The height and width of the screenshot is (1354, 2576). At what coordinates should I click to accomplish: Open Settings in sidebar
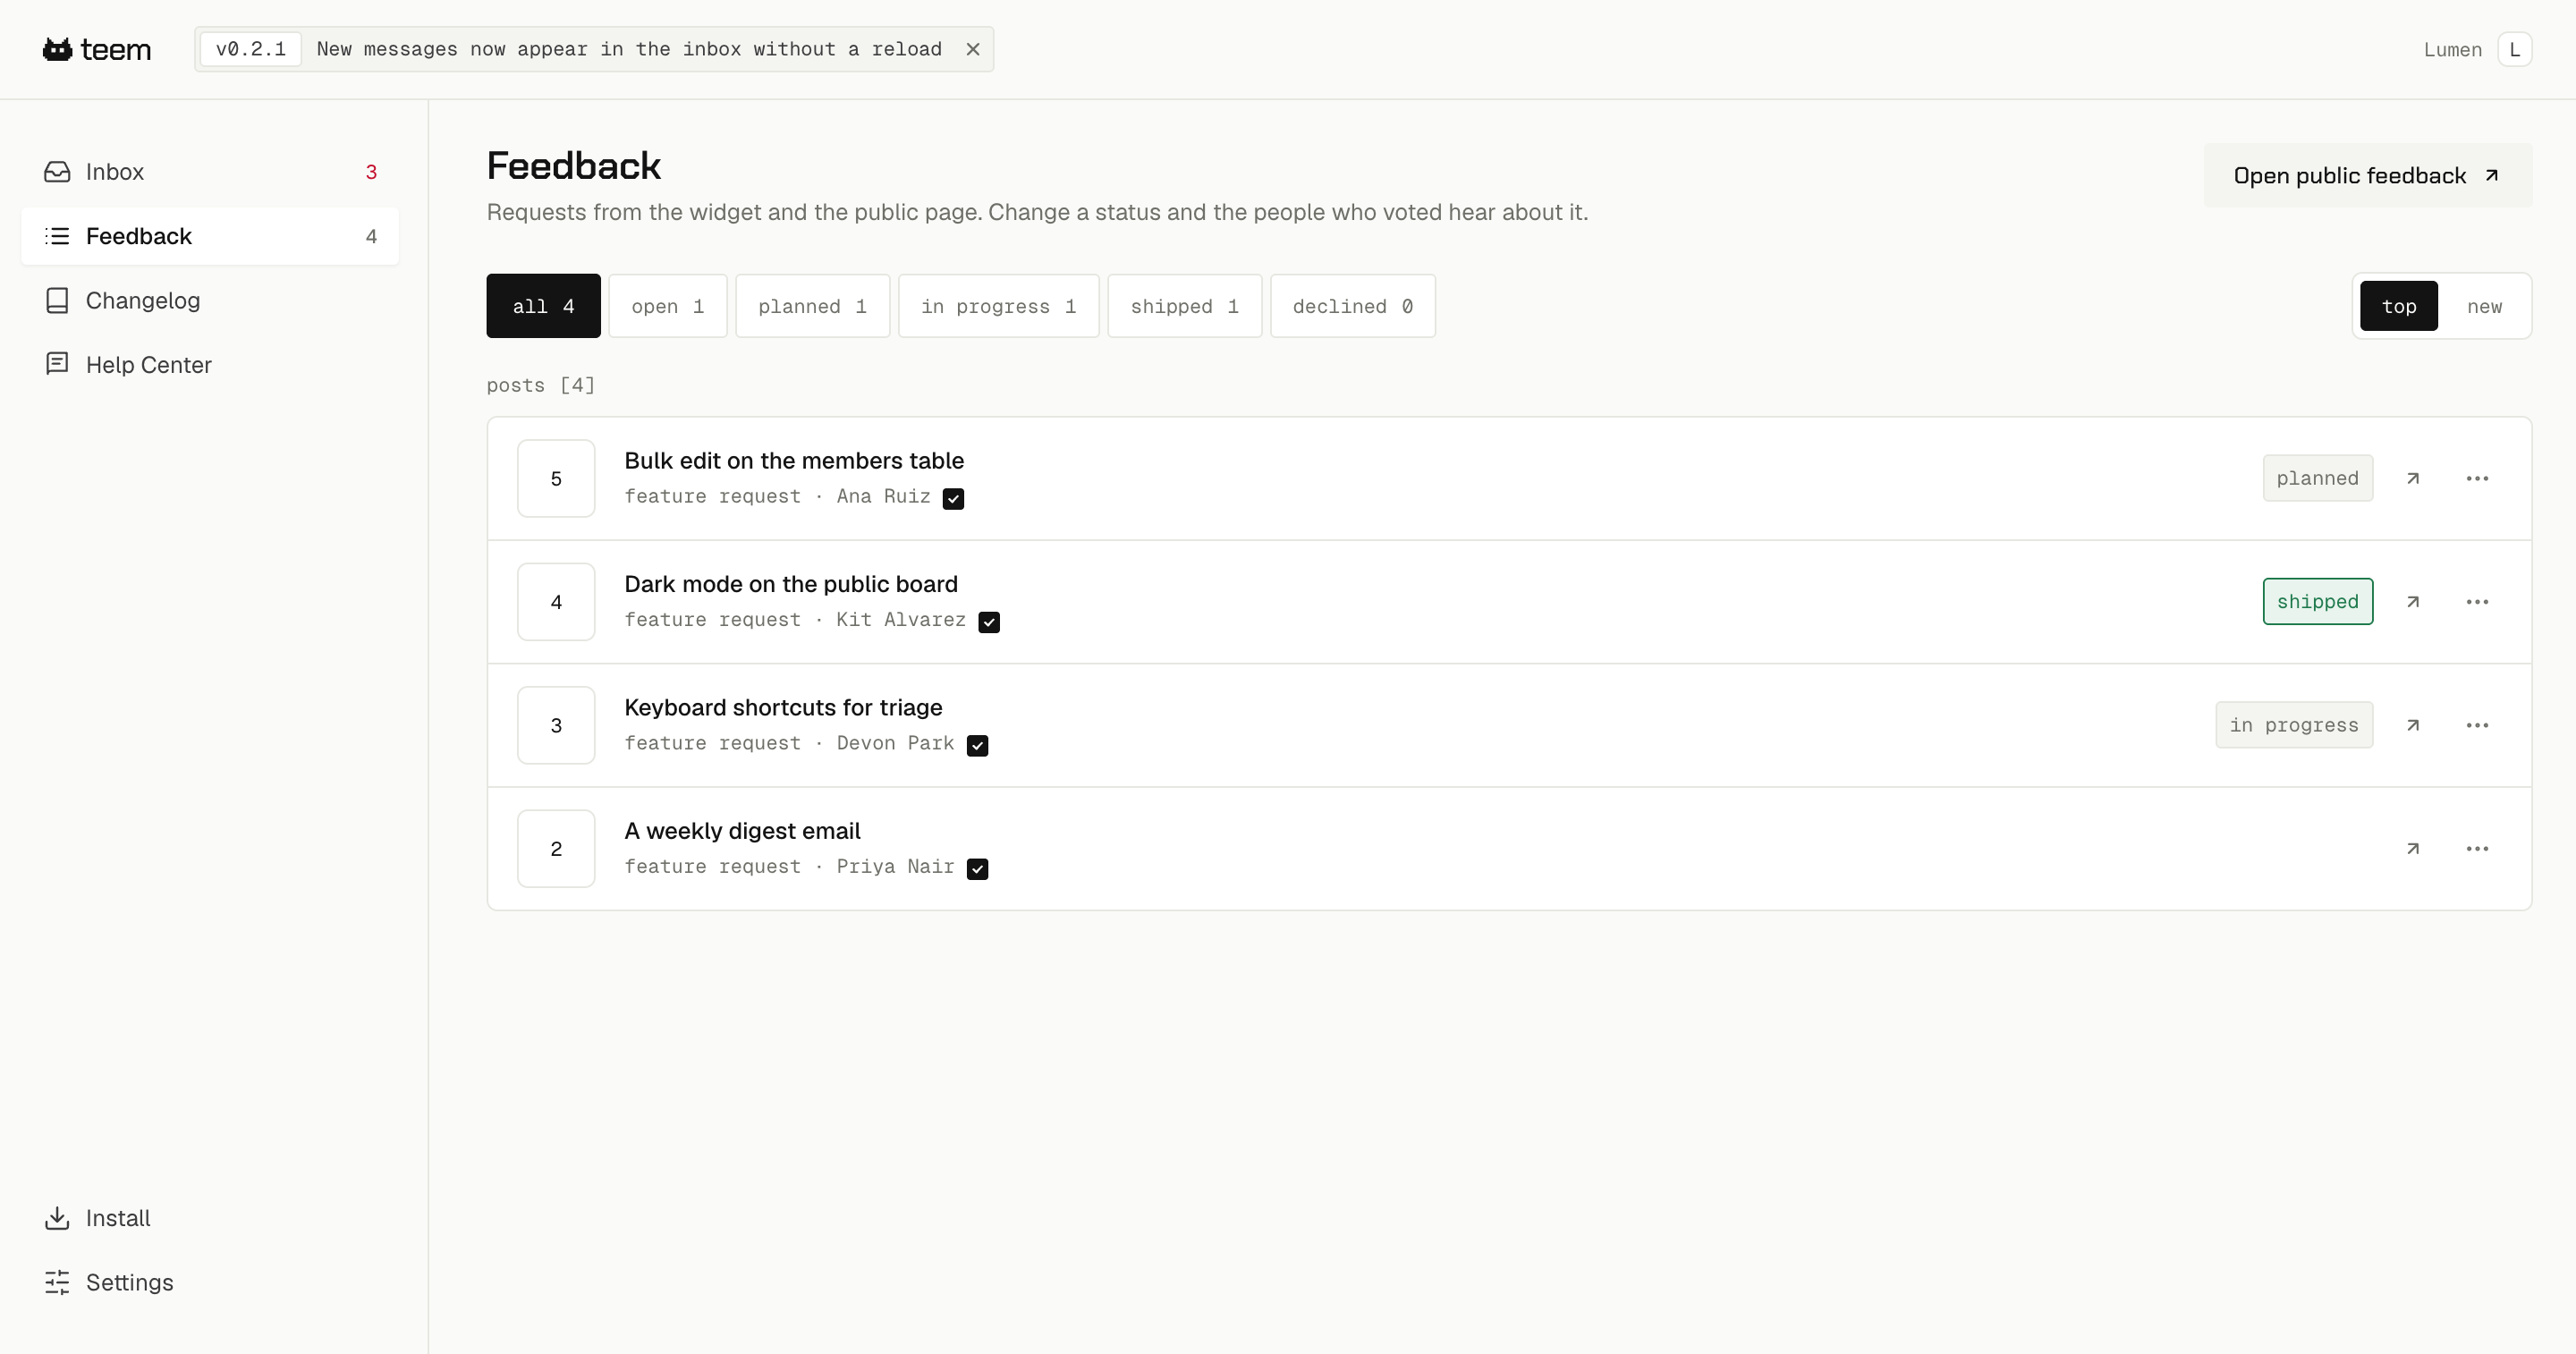tap(210, 1282)
